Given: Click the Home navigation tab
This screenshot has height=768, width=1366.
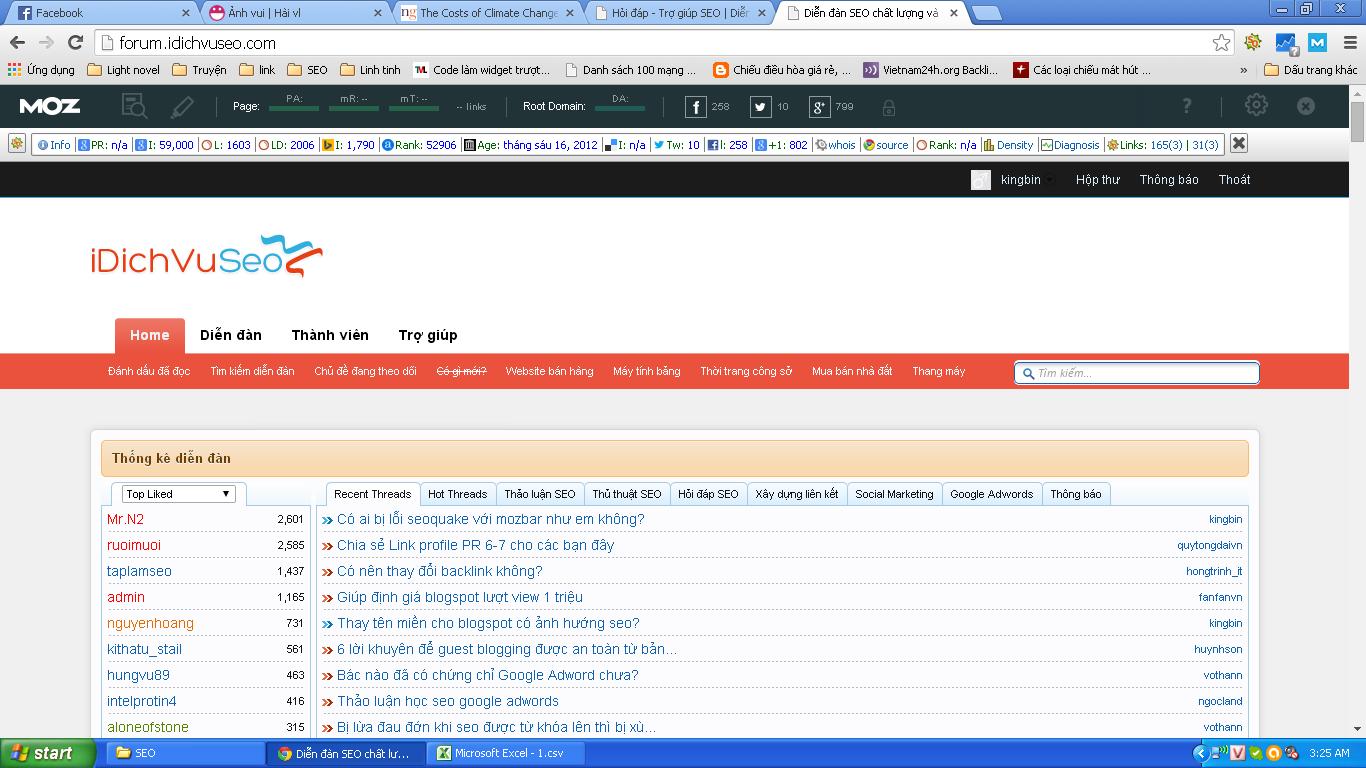Looking at the screenshot, I should pyautogui.click(x=149, y=336).
